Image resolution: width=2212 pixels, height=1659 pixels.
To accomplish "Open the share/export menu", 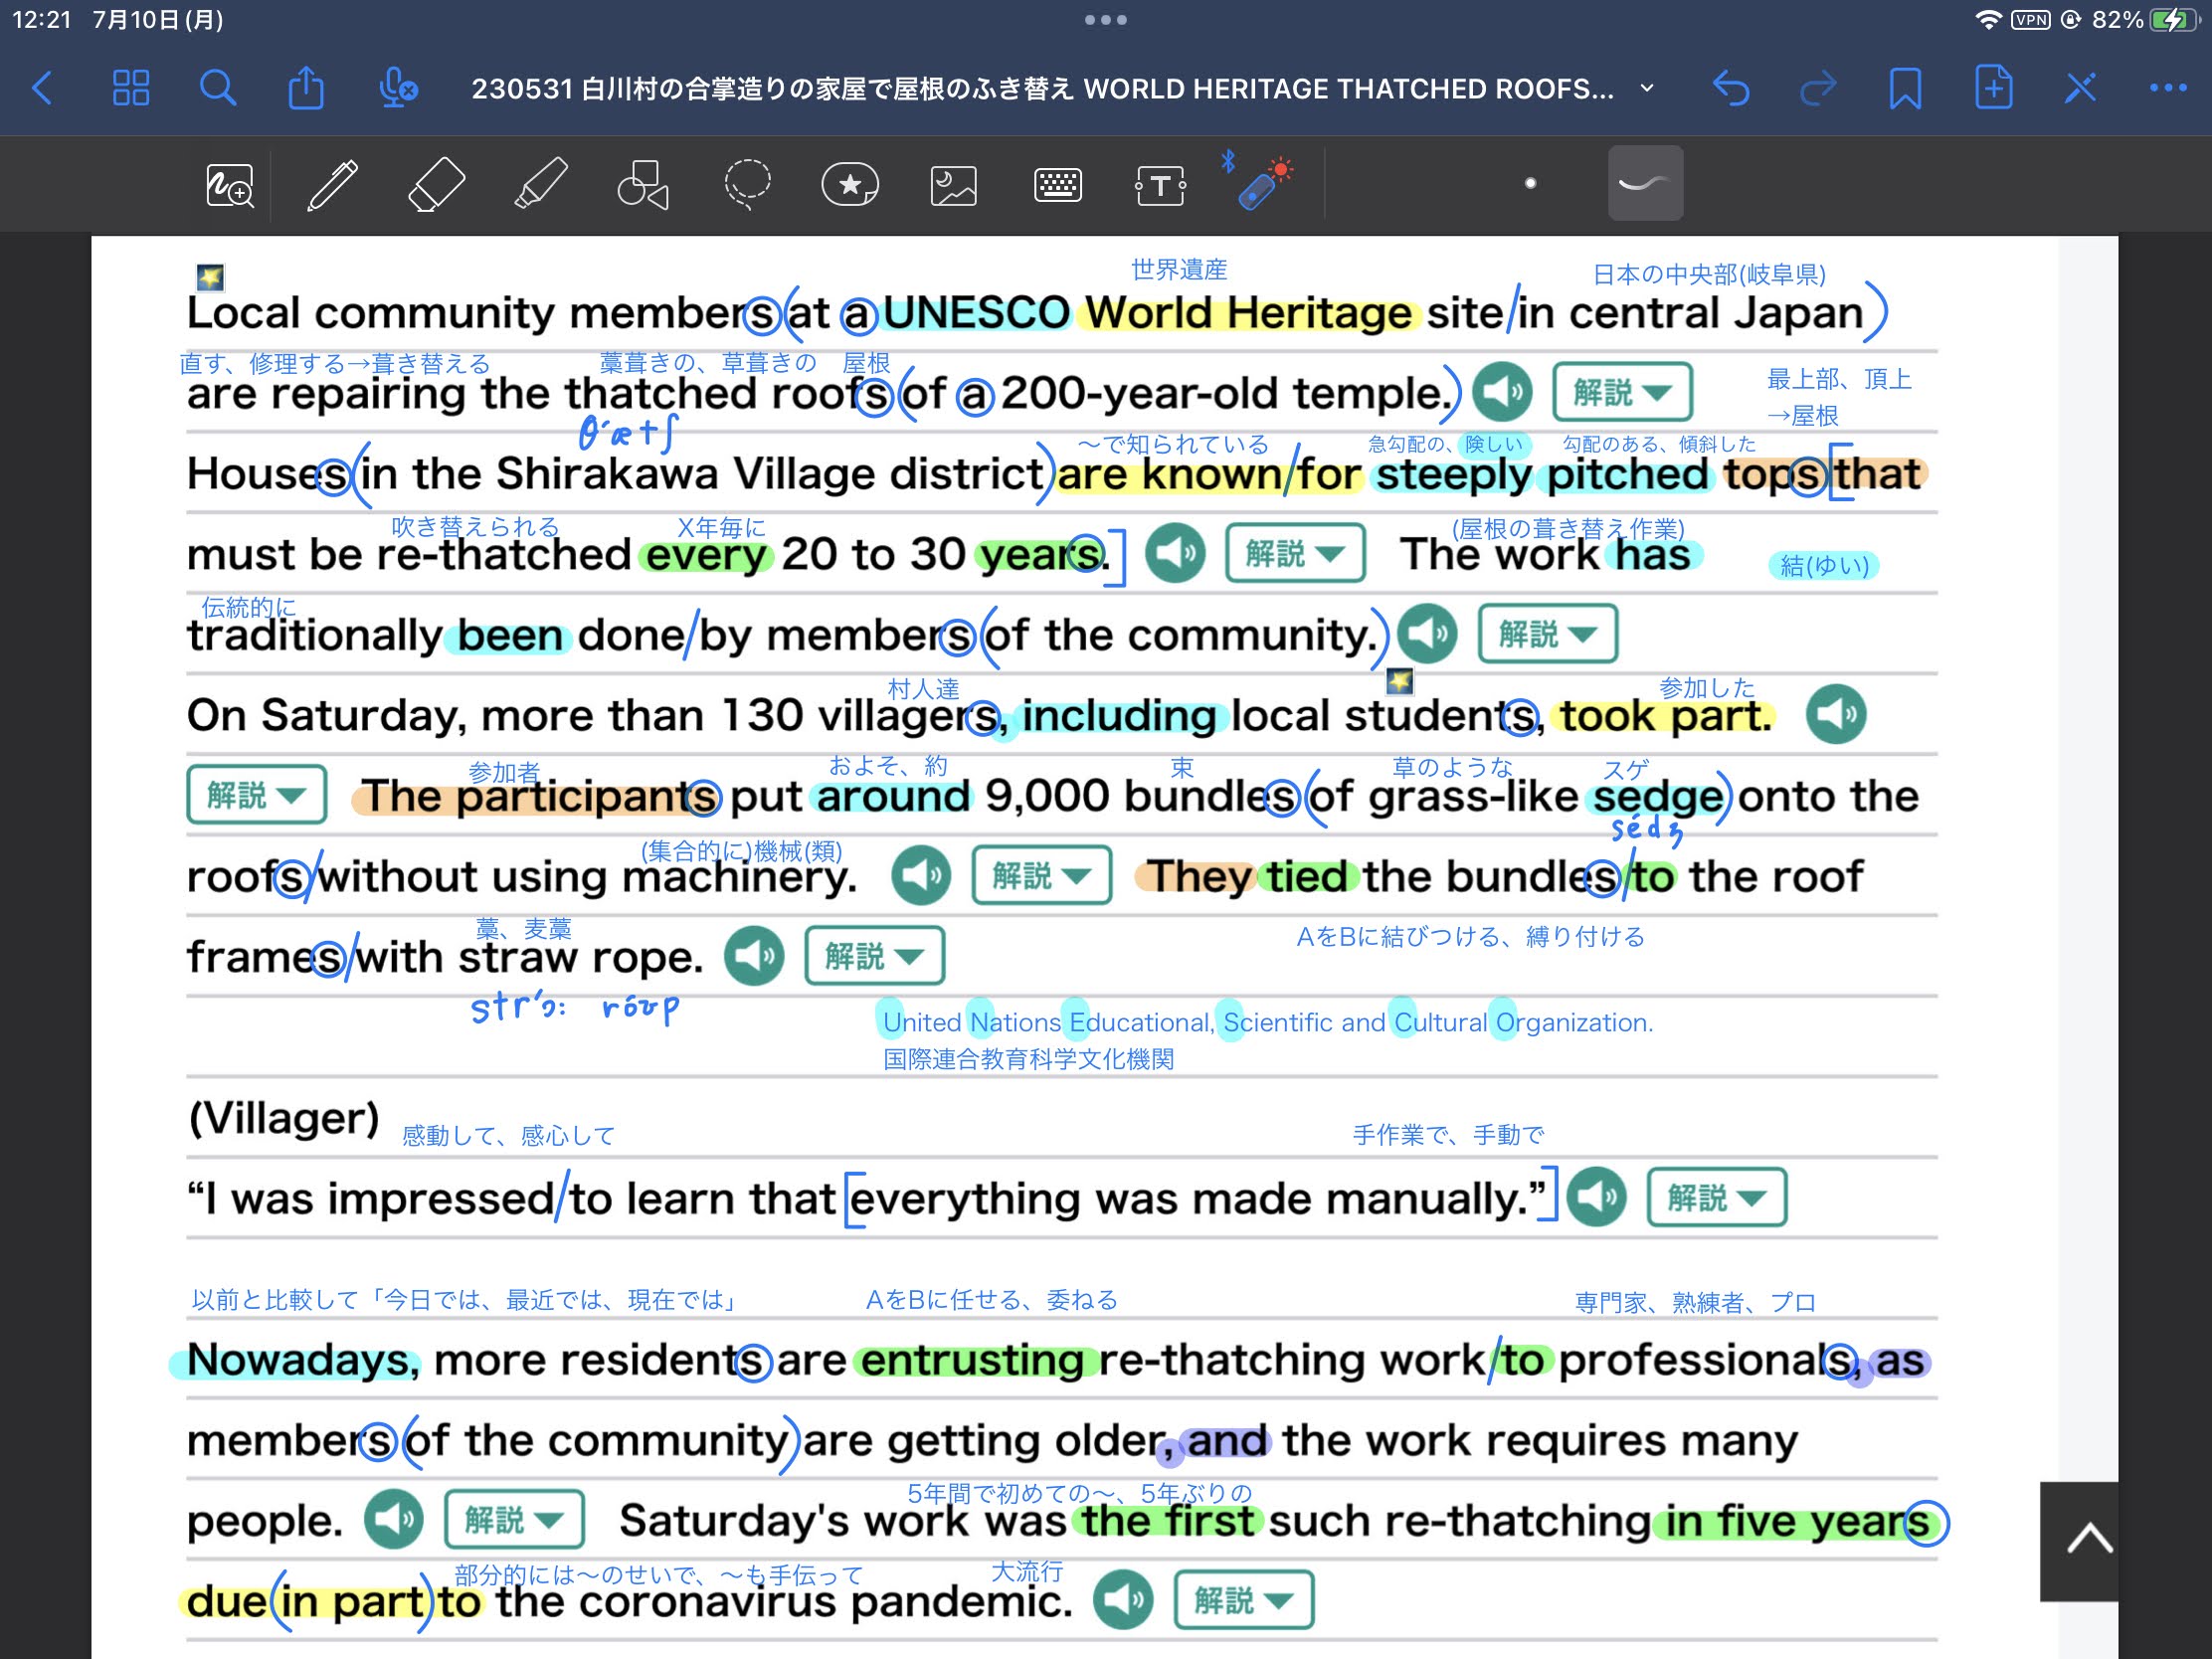I will pos(306,88).
